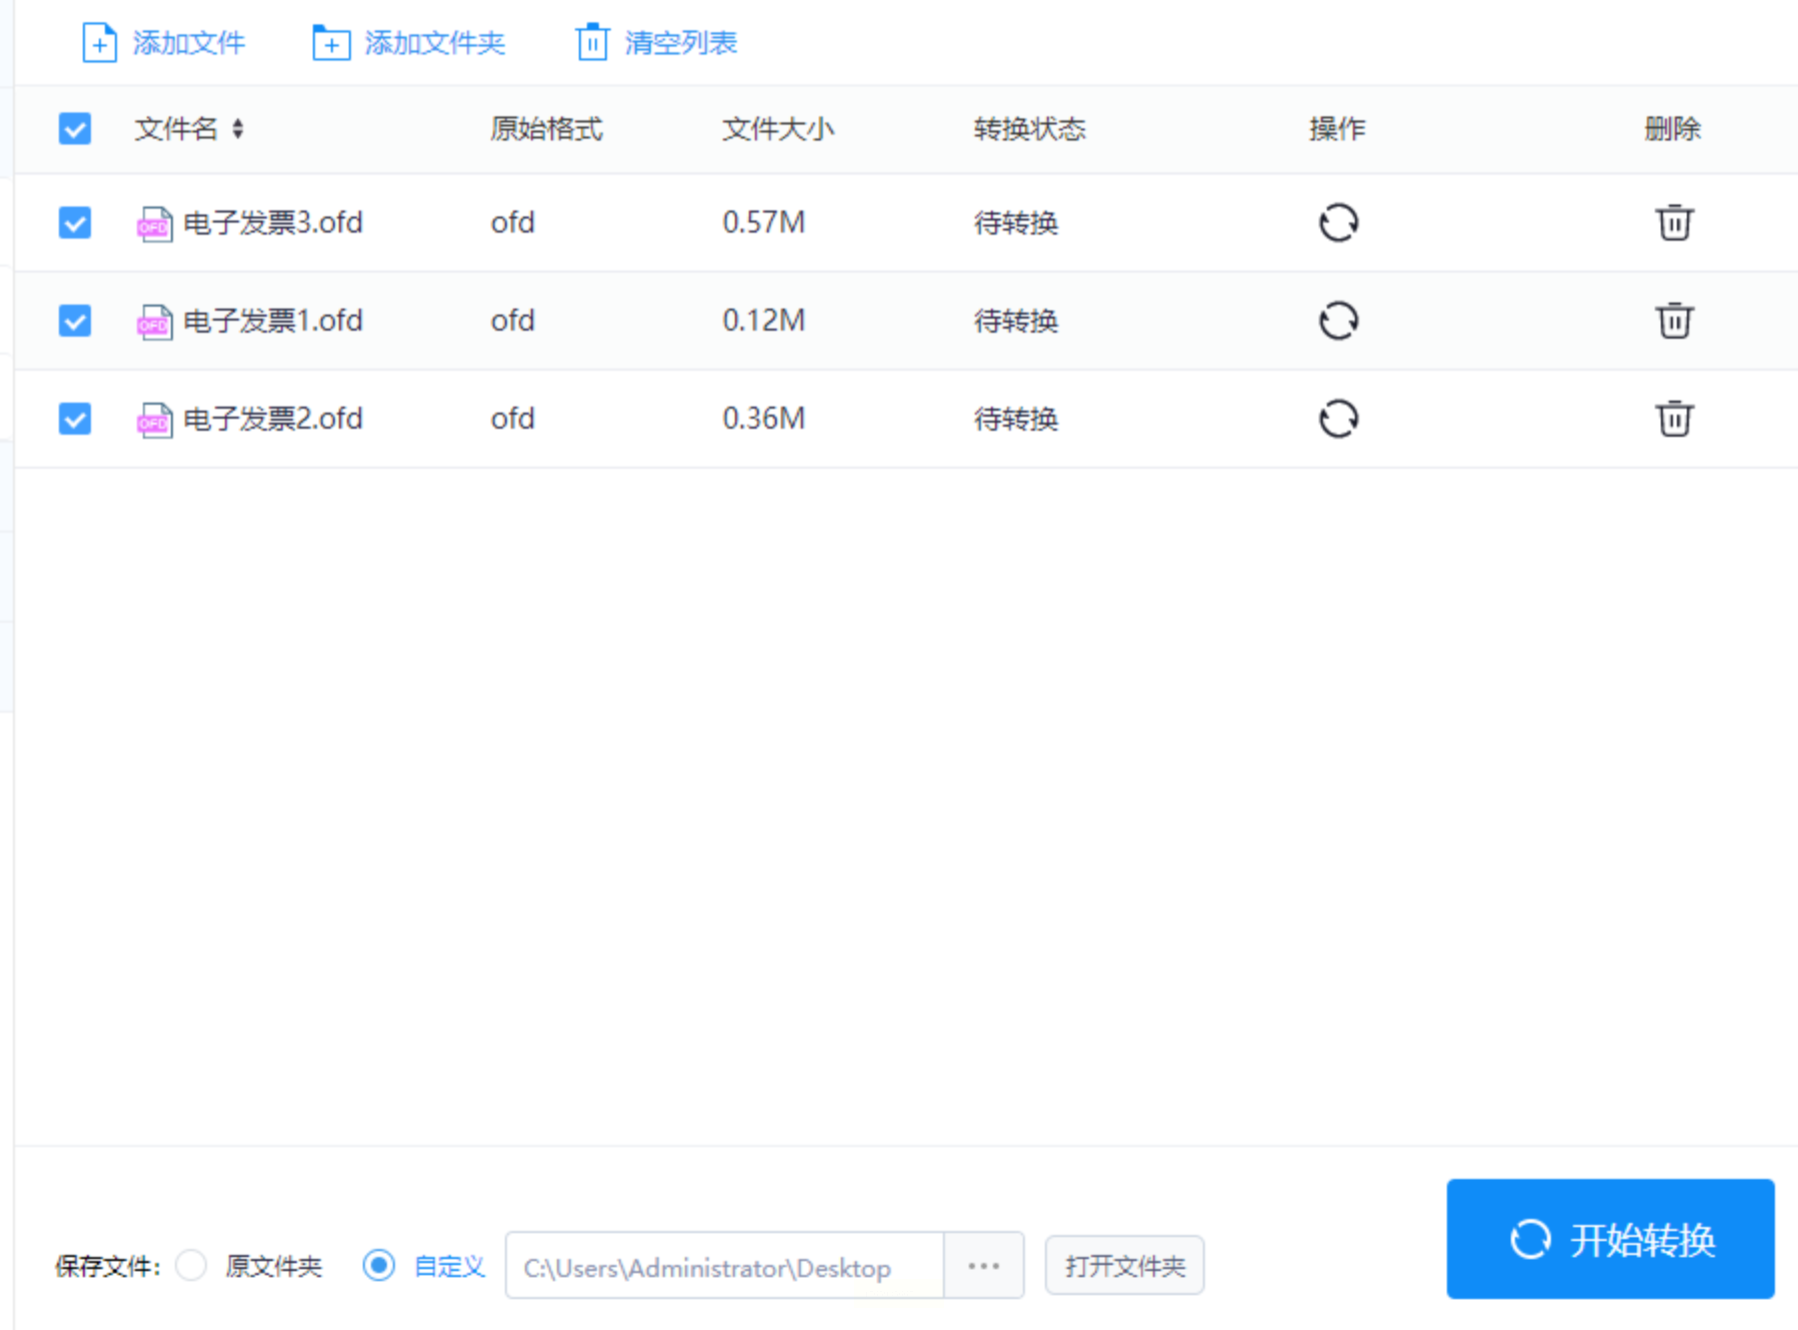
Task: Delete 电子发票3.ofd using its trash icon
Action: pyautogui.click(x=1673, y=223)
